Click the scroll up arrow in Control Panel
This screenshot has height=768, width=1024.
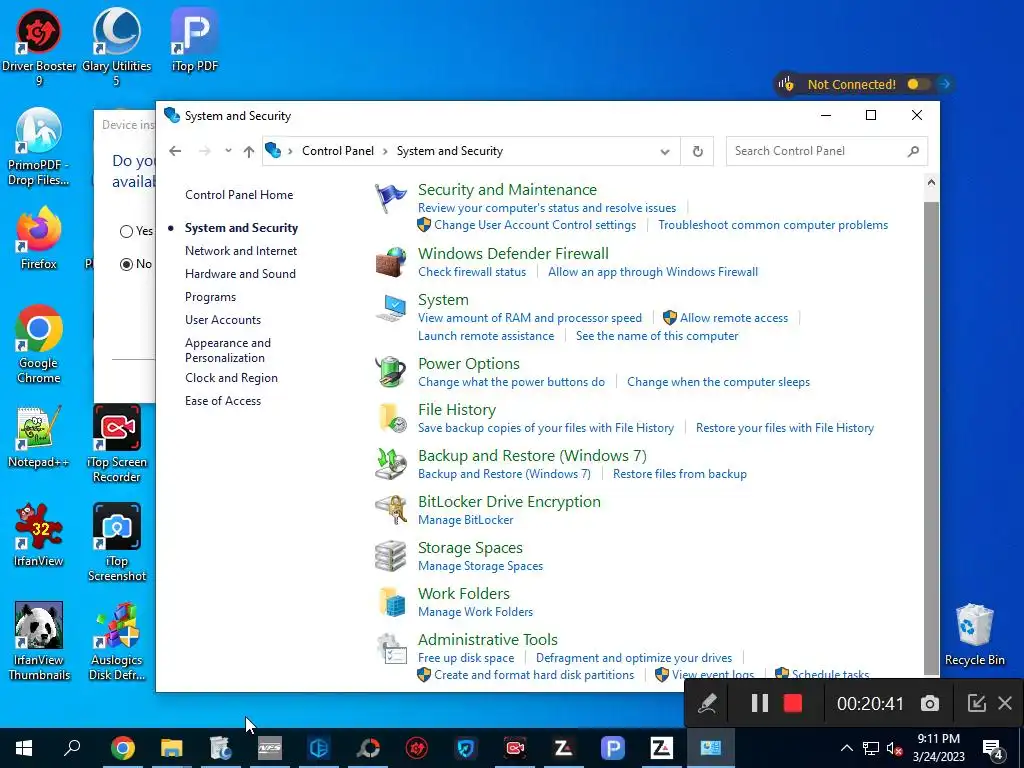(931, 183)
